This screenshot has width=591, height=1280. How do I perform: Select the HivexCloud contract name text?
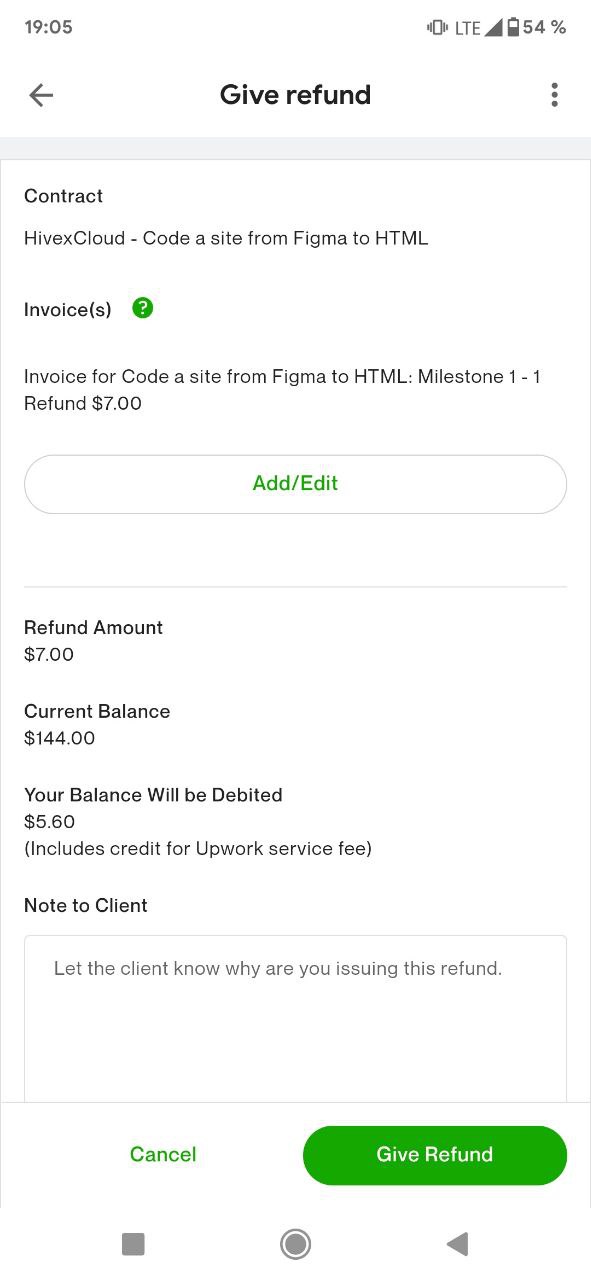point(226,238)
